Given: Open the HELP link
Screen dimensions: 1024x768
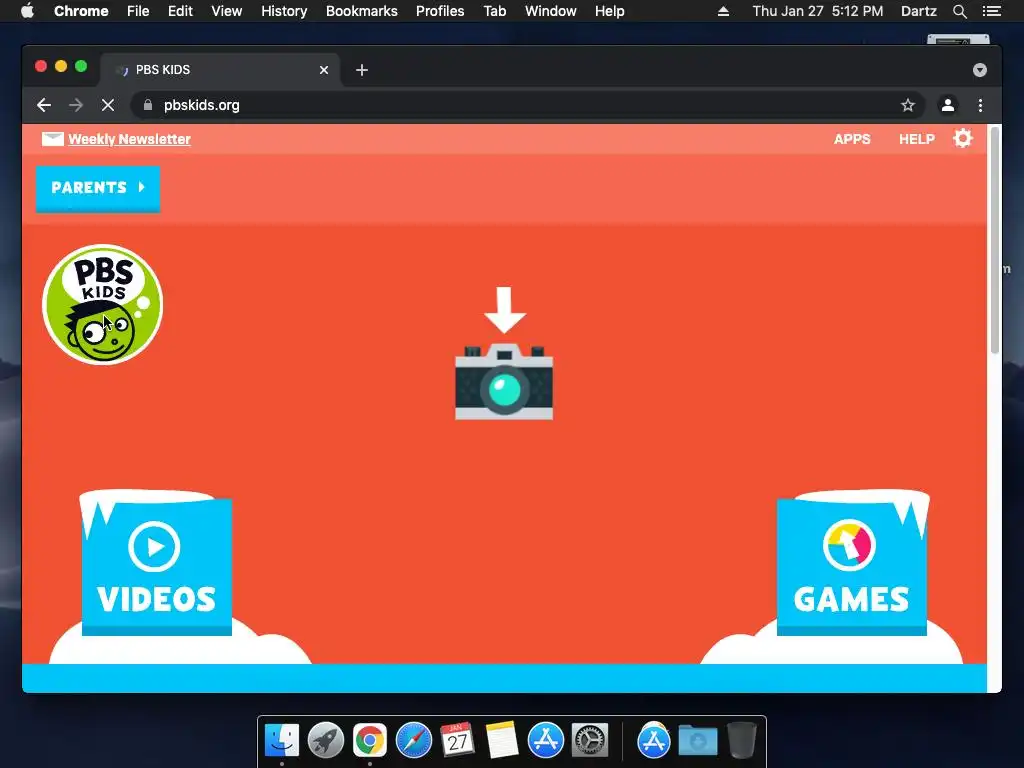Looking at the screenshot, I should click(916, 139).
